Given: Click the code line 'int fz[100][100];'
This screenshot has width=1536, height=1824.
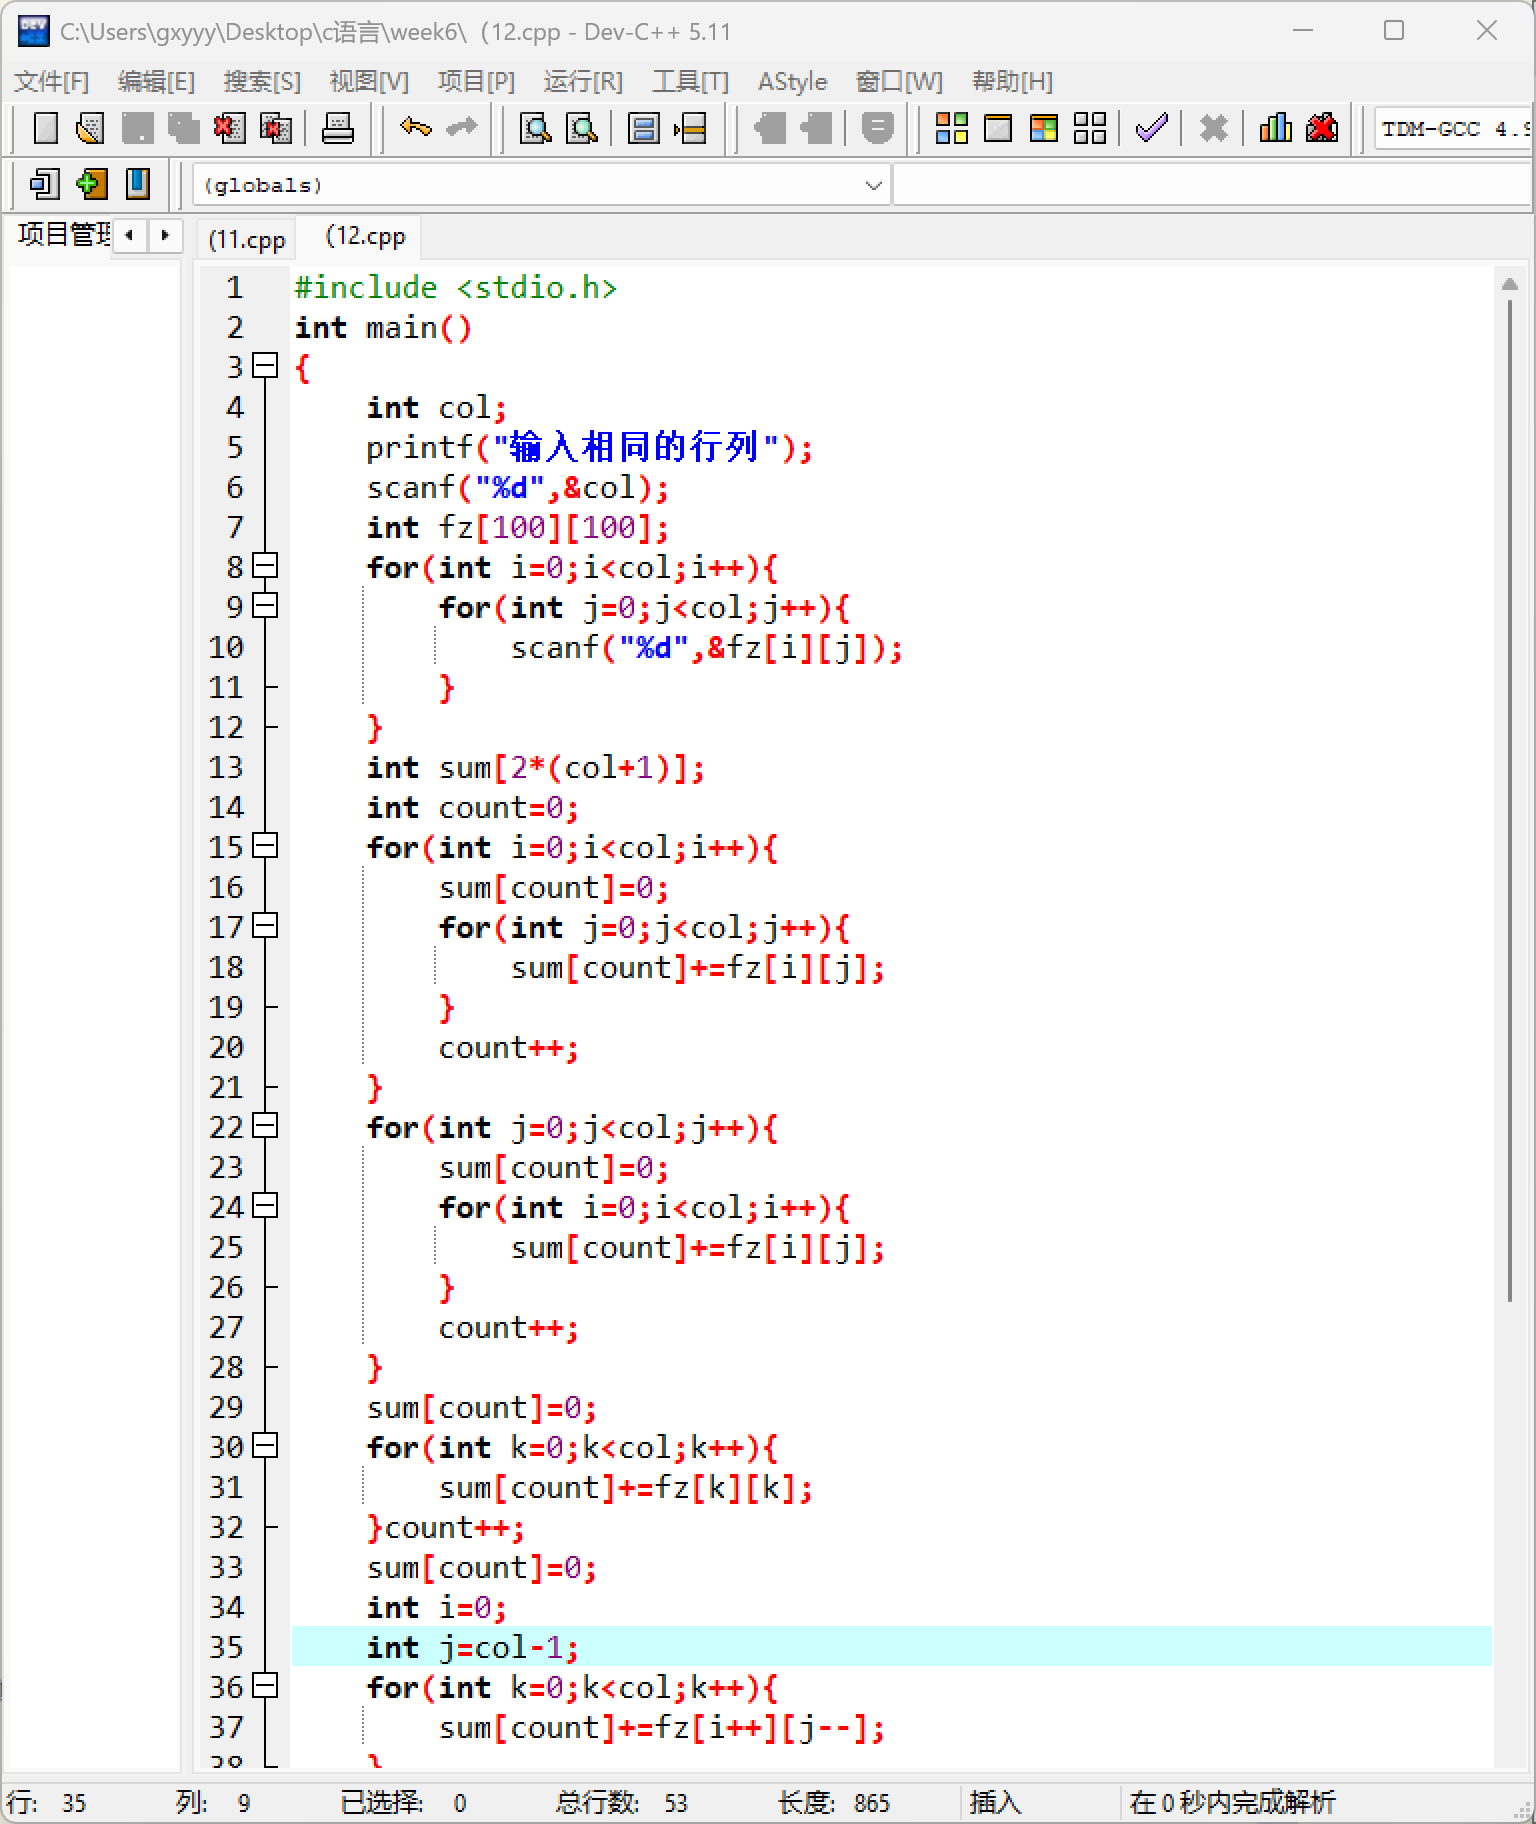Looking at the screenshot, I should [x=517, y=527].
